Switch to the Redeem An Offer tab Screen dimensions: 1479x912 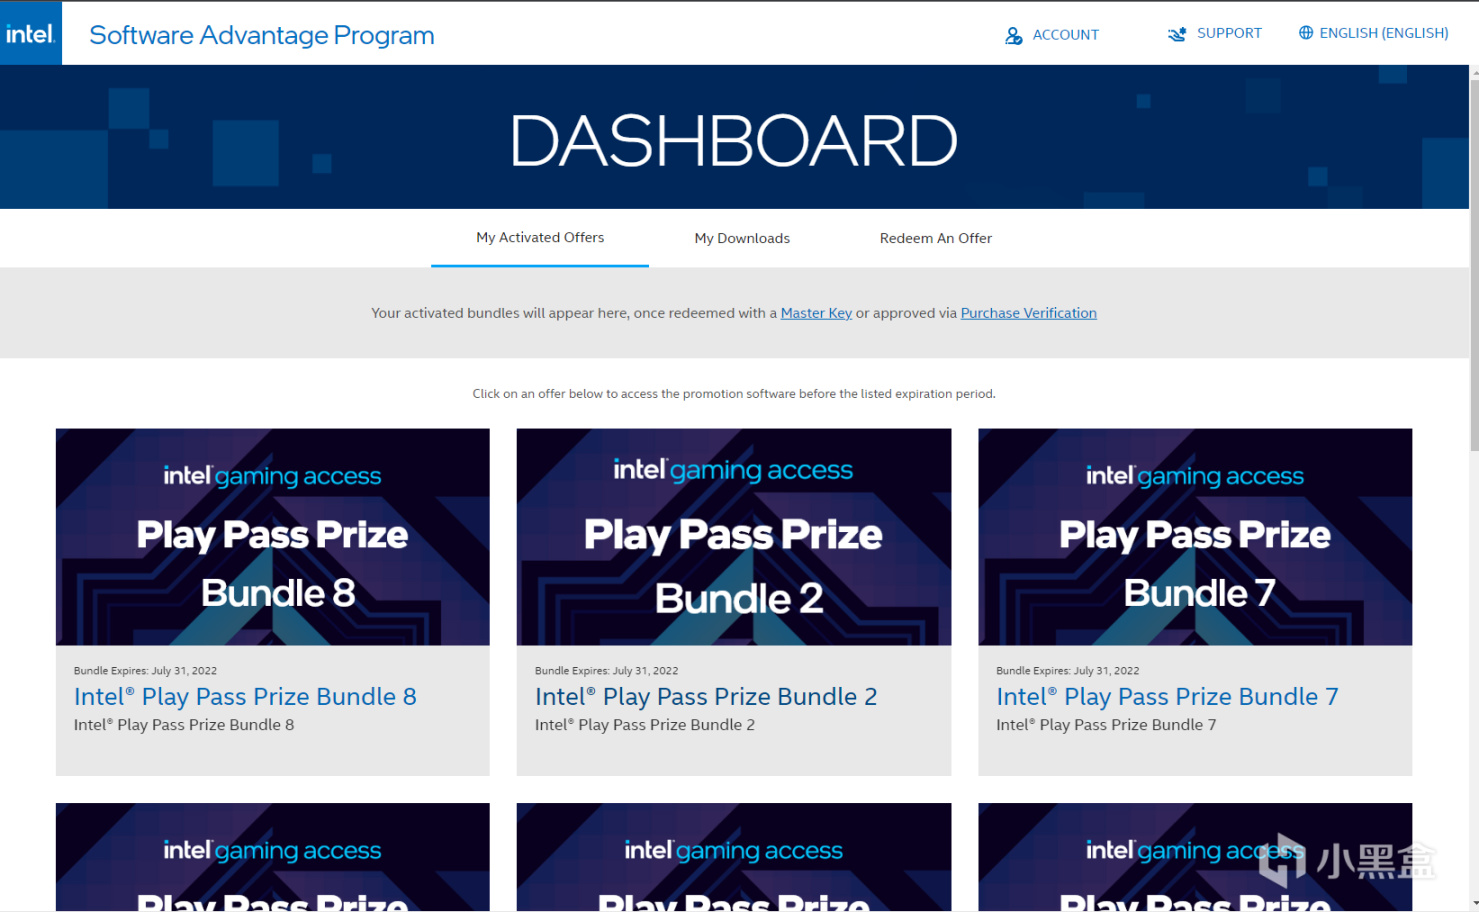pyautogui.click(x=936, y=238)
